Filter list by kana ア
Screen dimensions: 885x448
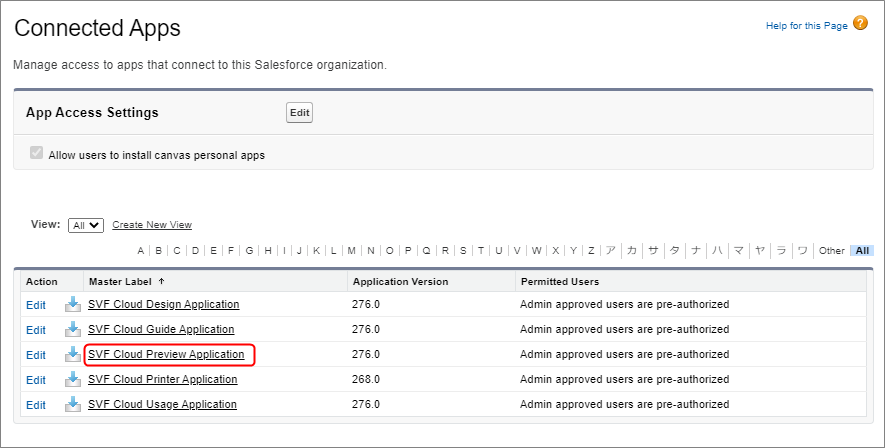point(611,251)
